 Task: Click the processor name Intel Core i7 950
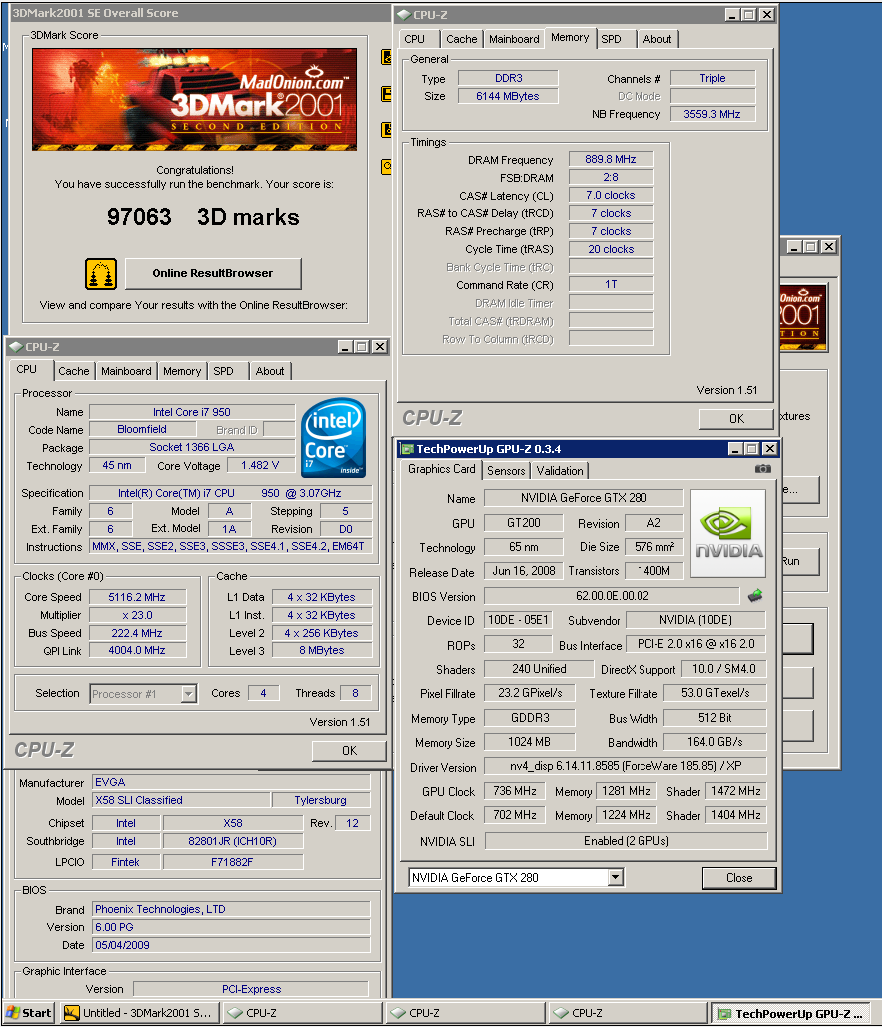(x=192, y=412)
